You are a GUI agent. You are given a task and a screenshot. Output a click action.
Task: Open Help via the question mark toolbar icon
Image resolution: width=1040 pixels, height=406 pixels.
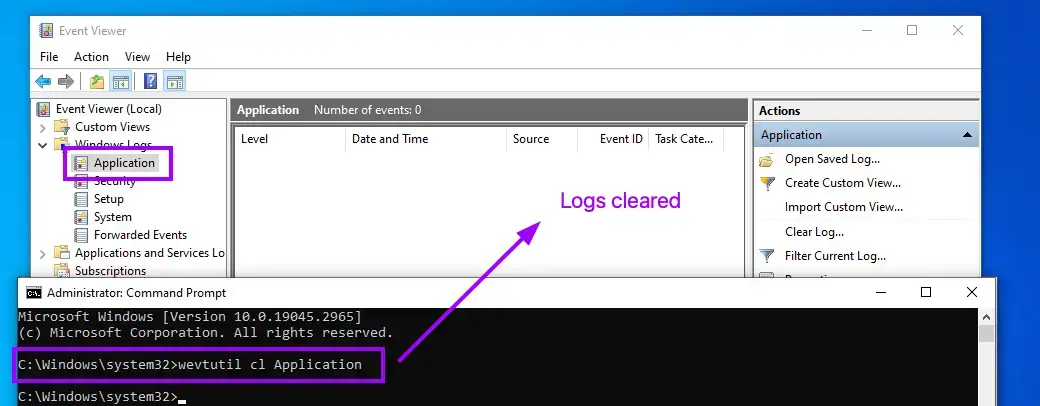pos(151,82)
